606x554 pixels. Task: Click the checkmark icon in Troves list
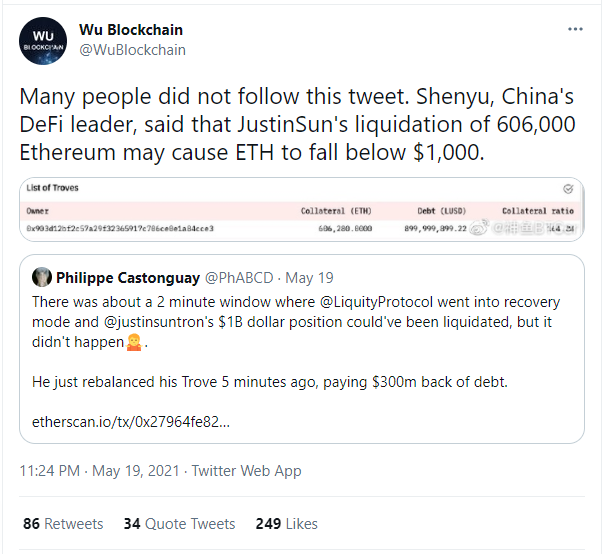[x=568, y=188]
